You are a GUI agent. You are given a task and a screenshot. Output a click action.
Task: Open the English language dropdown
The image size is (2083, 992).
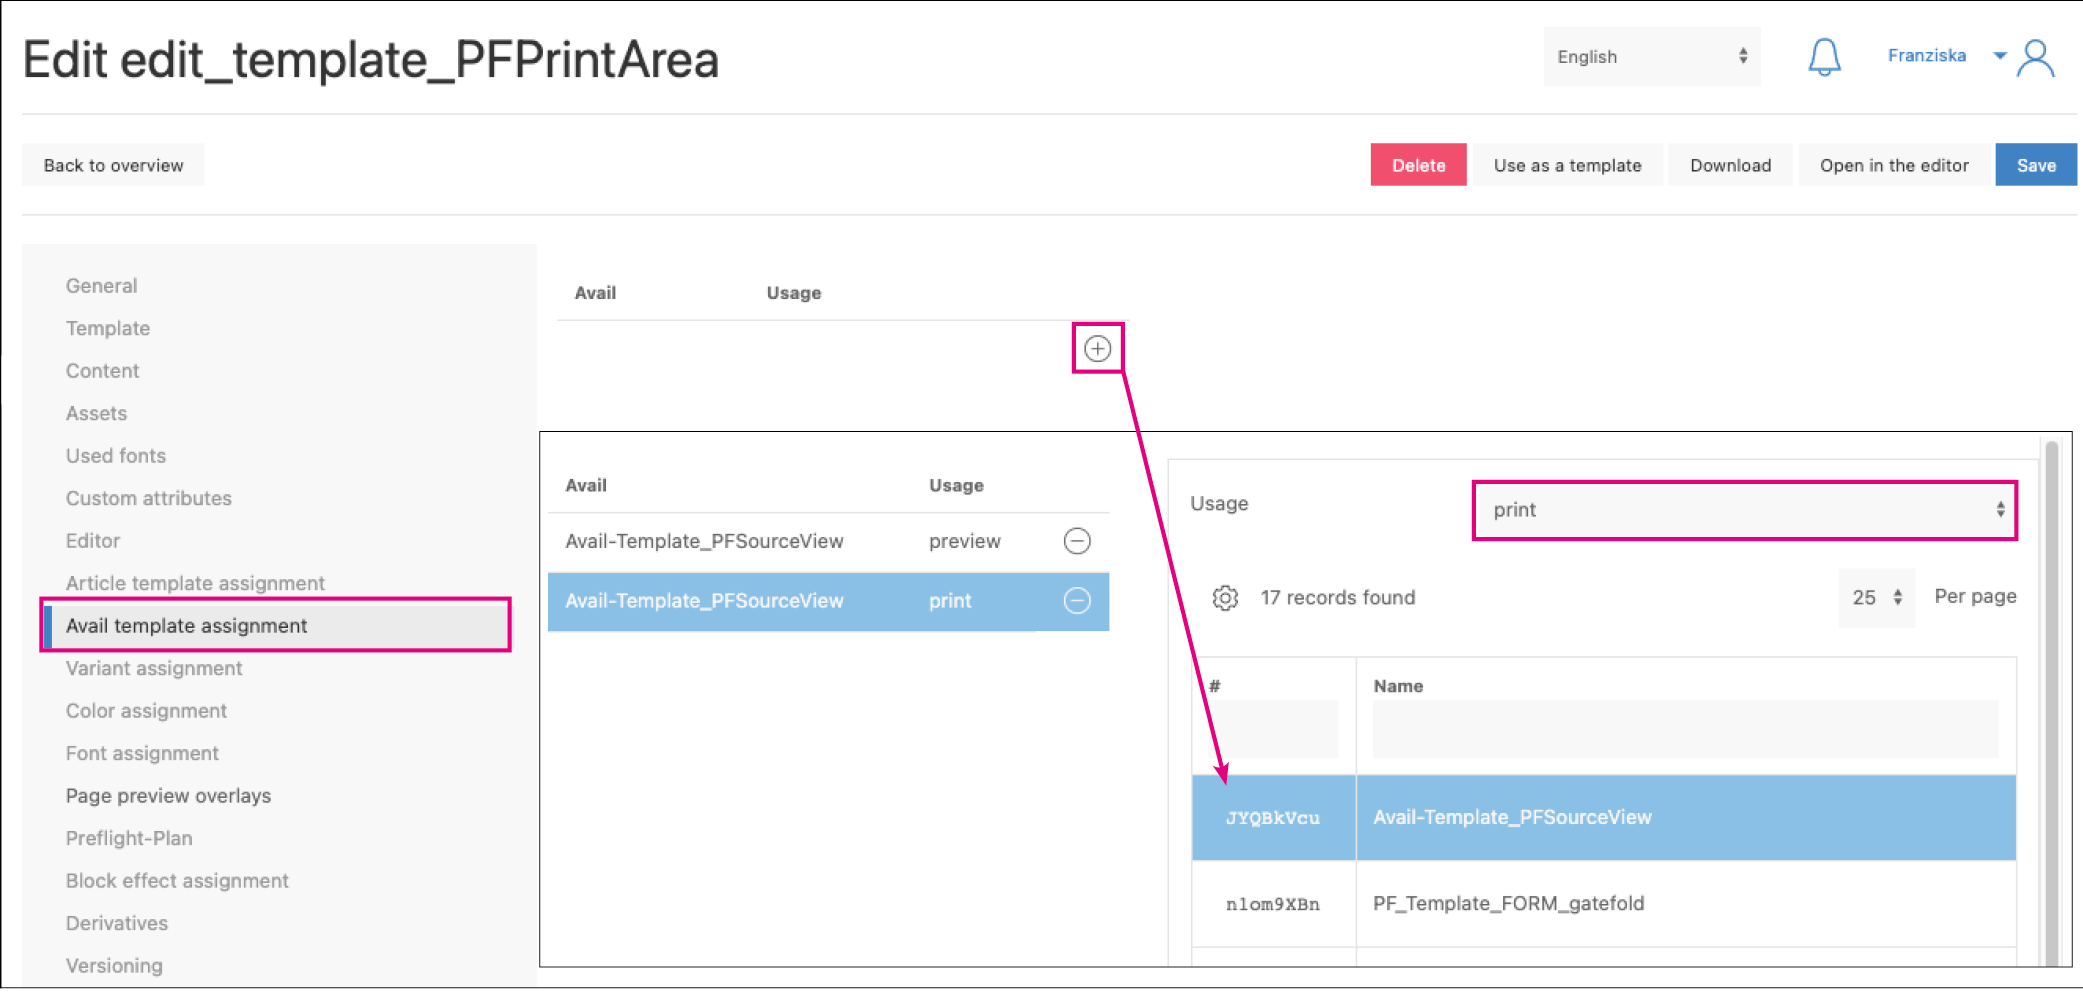click(1651, 57)
